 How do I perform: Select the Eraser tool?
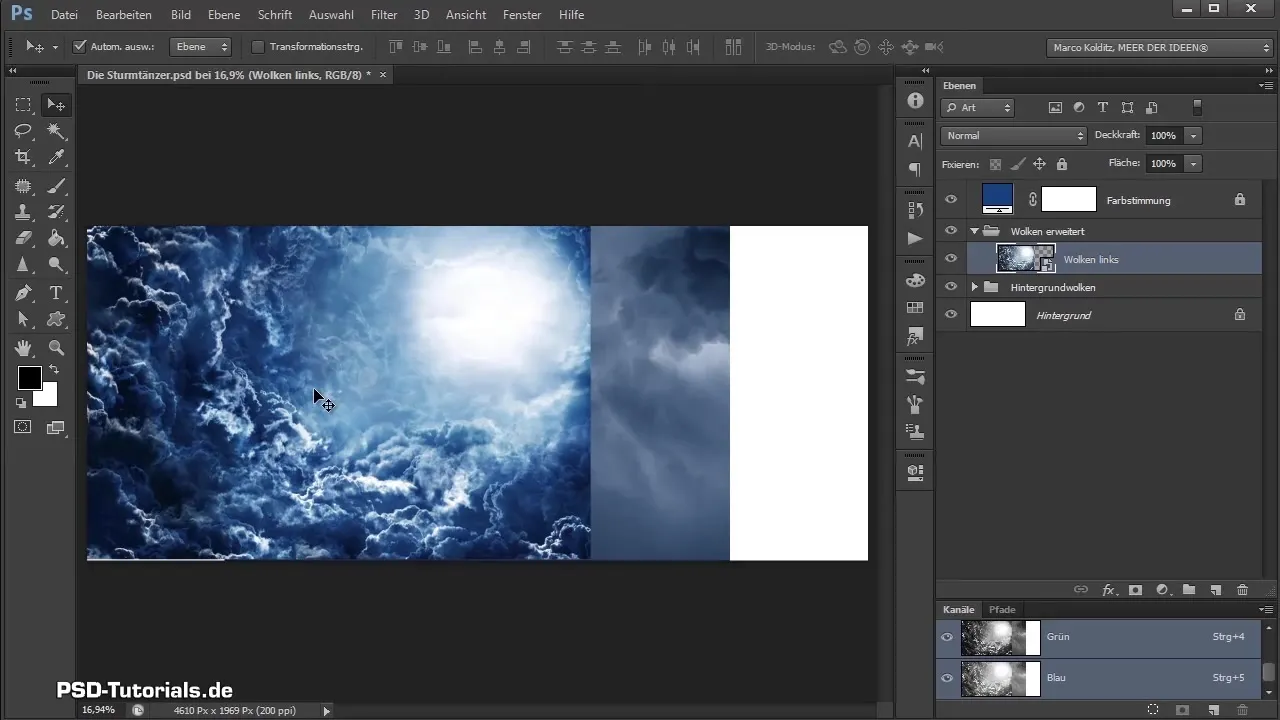pyautogui.click(x=23, y=238)
